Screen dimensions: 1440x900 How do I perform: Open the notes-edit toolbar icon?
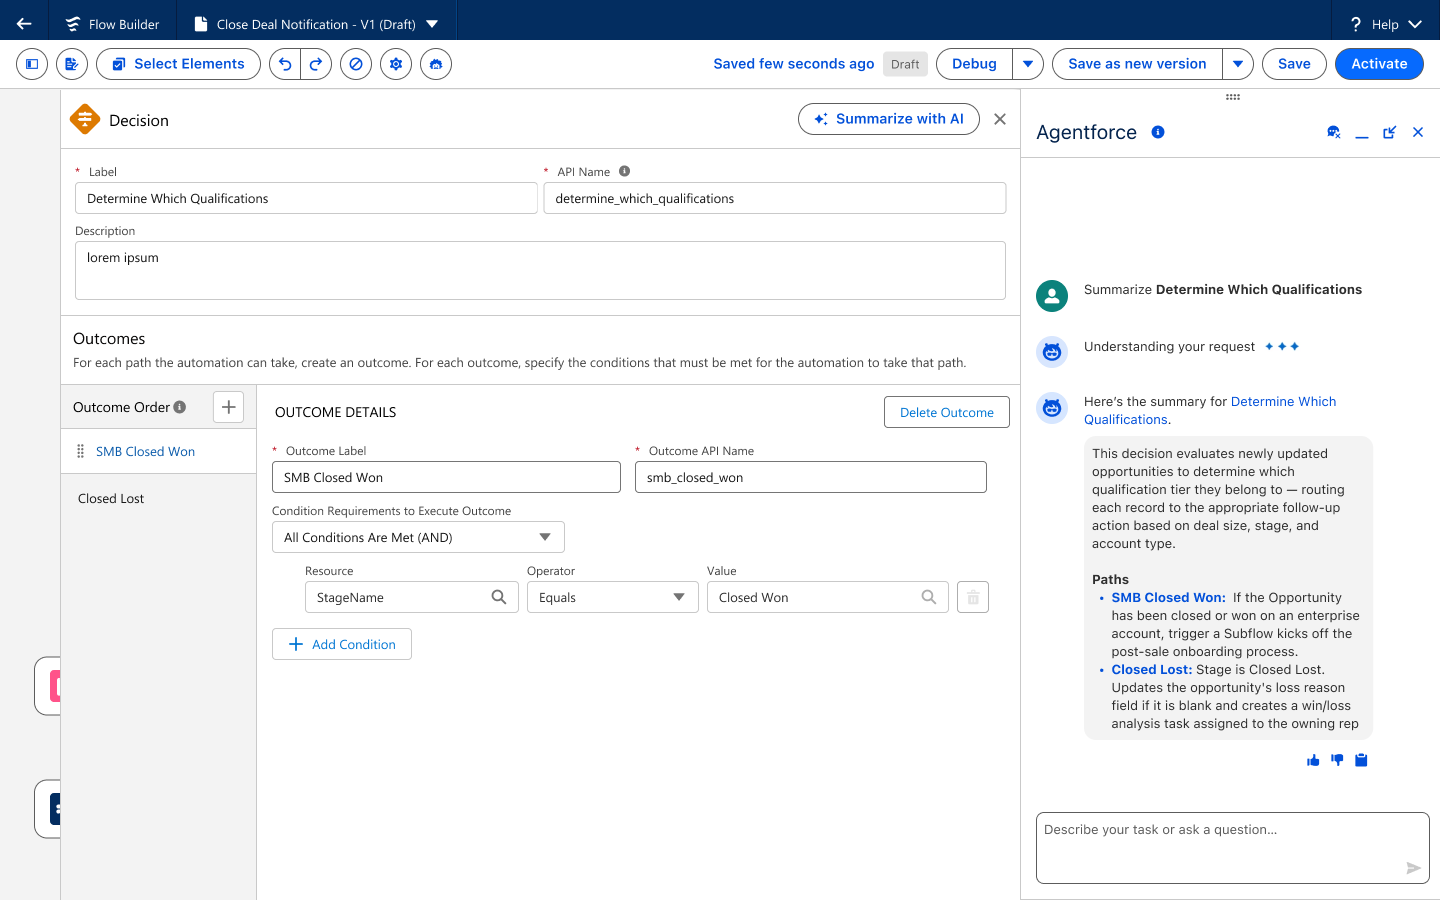72,64
